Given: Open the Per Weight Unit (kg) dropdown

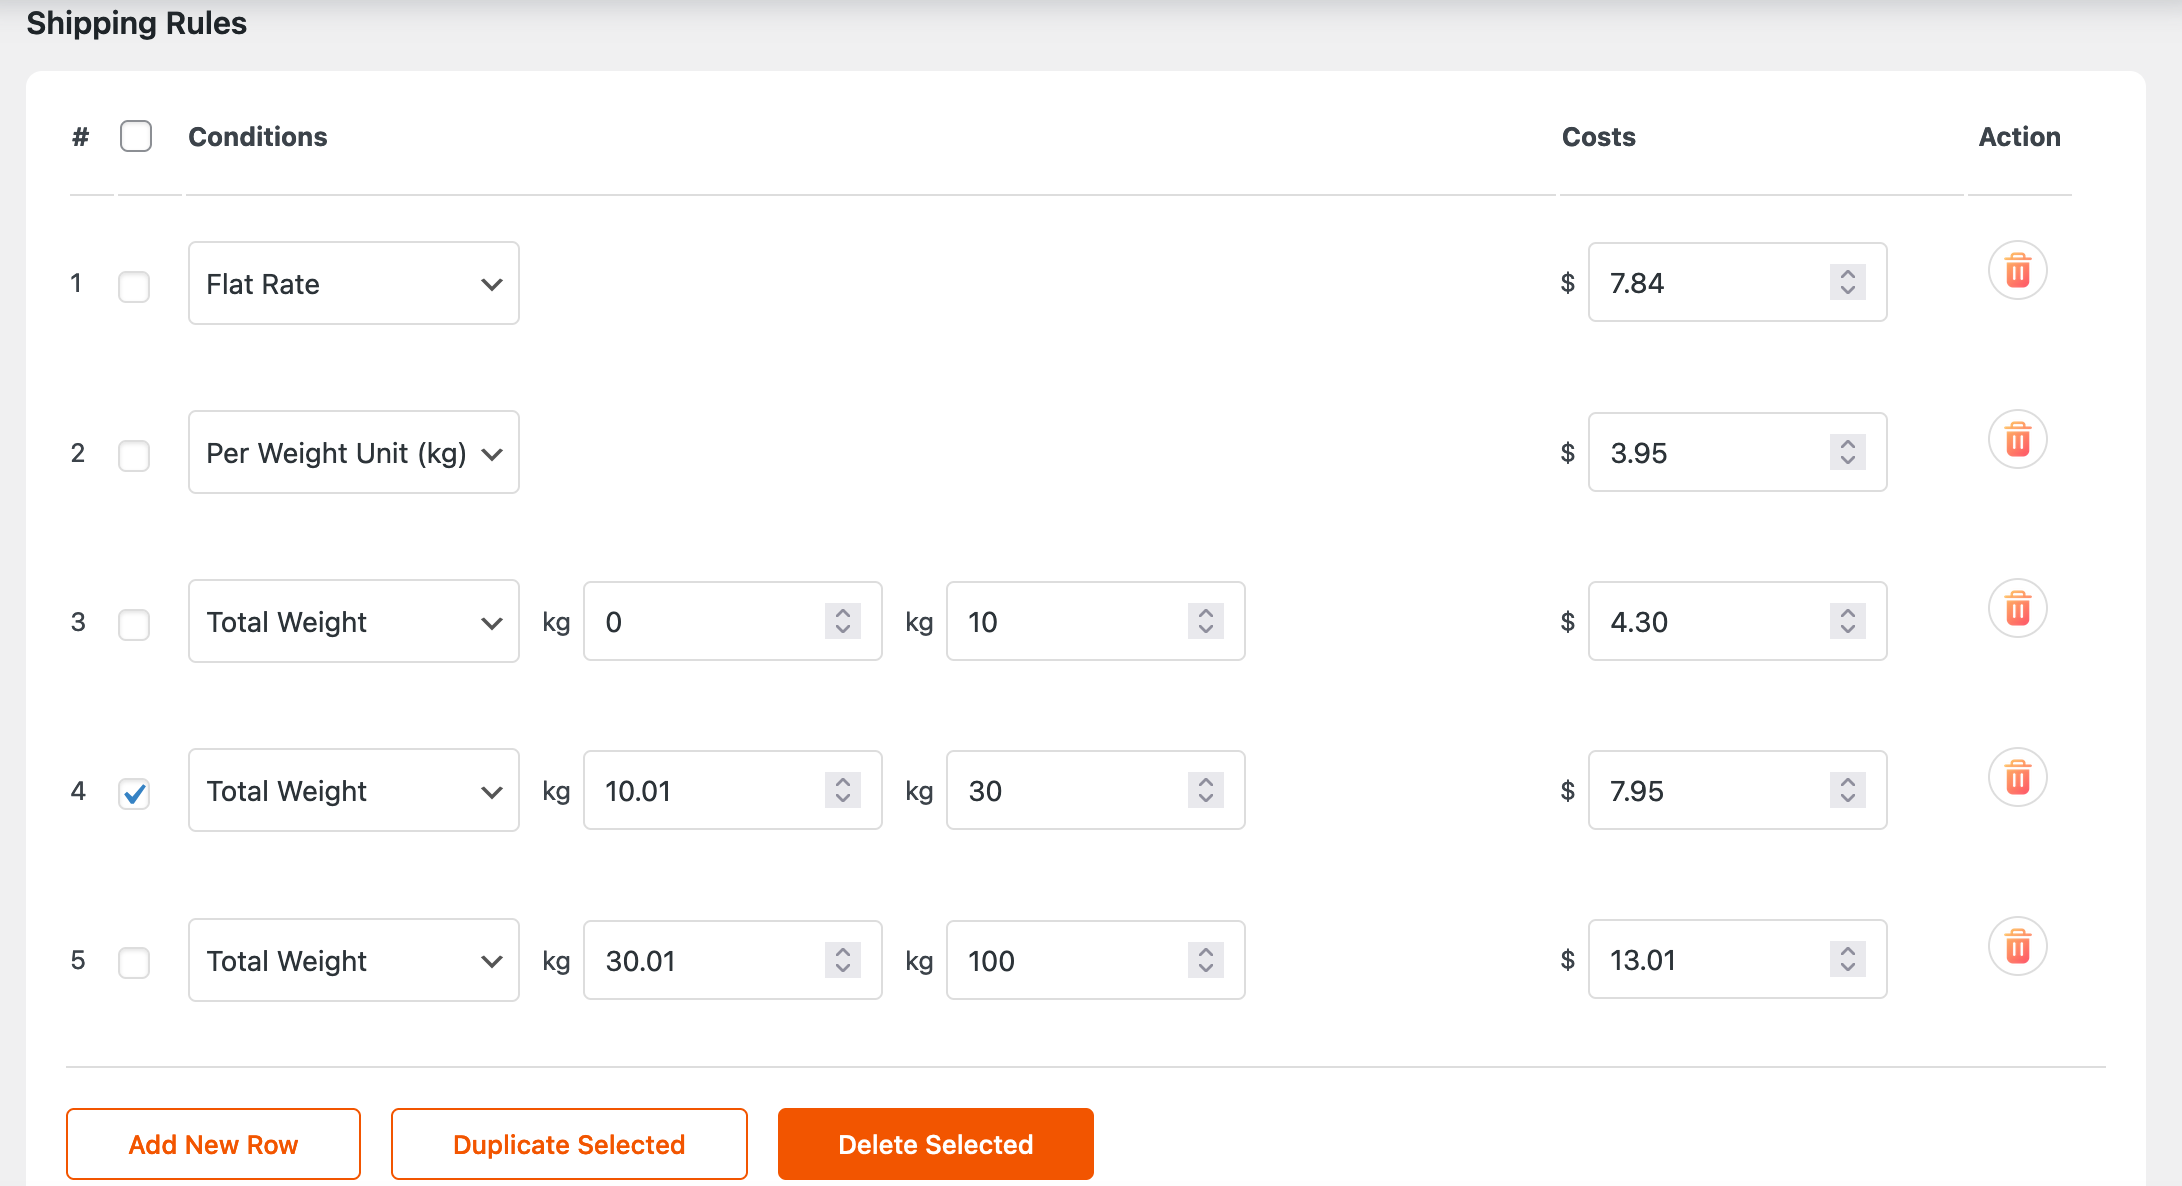Looking at the screenshot, I should click(354, 452).
